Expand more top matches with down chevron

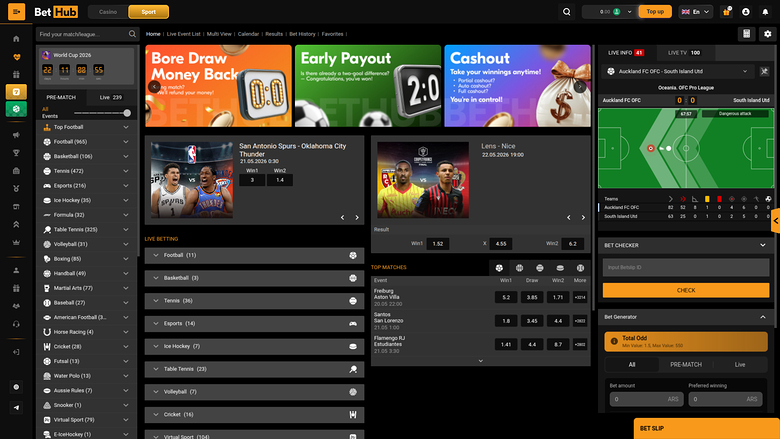pyautogui.click(x=481, y=361)
